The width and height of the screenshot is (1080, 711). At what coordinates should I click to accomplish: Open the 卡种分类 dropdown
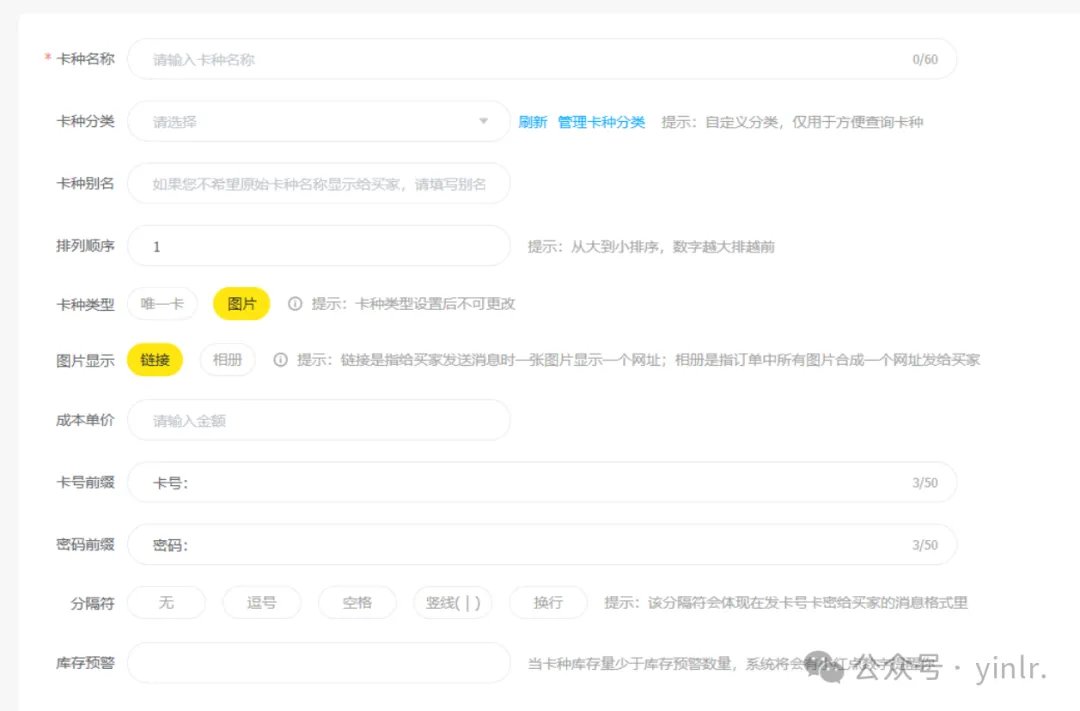319,122
